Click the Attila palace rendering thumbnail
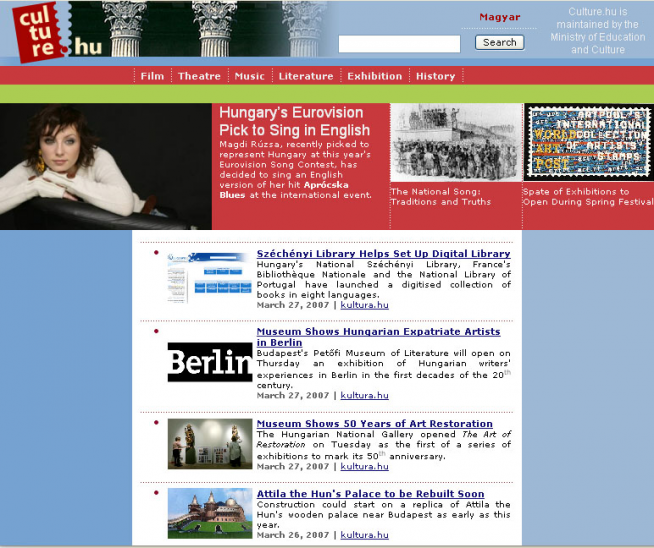Screen dimensions: 654x548 click(x=210, y=513)
